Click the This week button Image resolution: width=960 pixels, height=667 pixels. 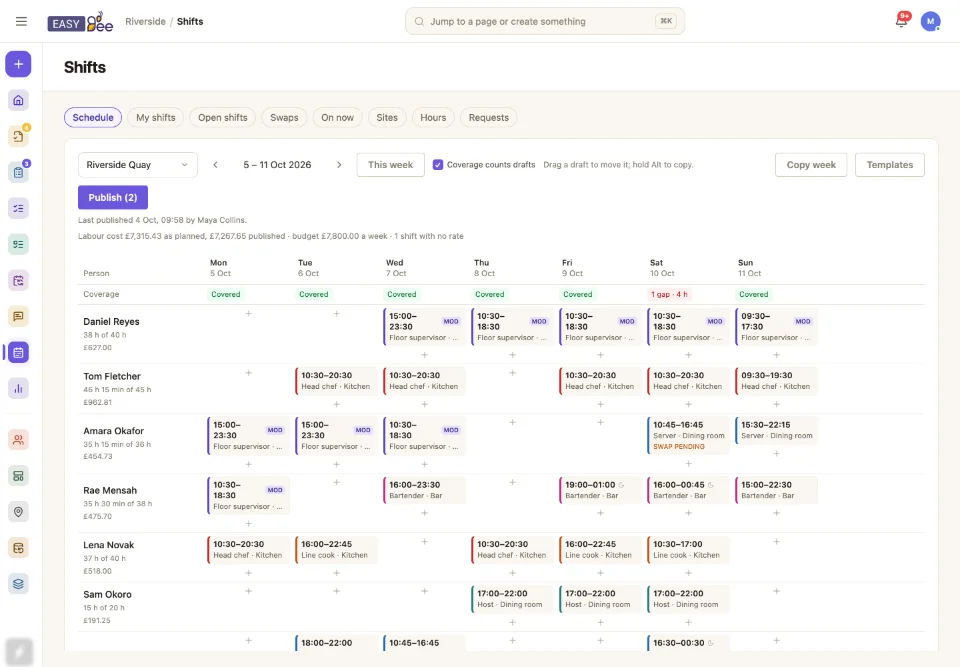tap(391, 165)
